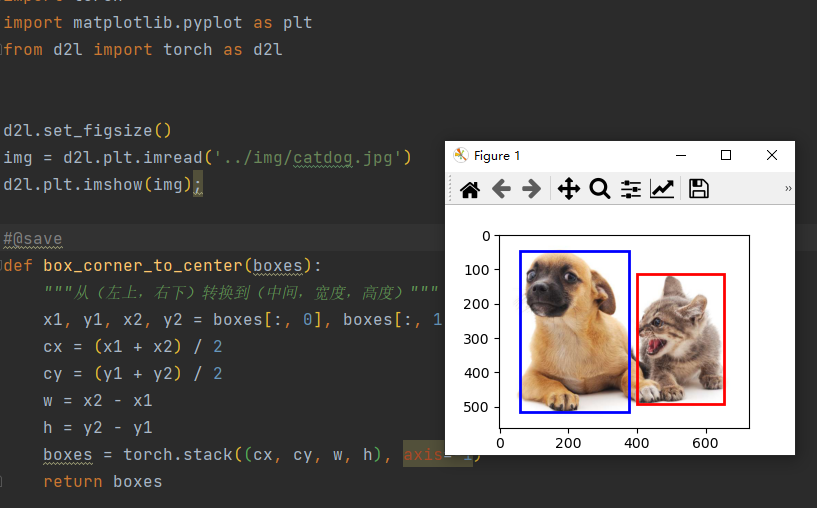Select the Pan axes tool
This screenshot has width=817, height=508.
(569, 189)
